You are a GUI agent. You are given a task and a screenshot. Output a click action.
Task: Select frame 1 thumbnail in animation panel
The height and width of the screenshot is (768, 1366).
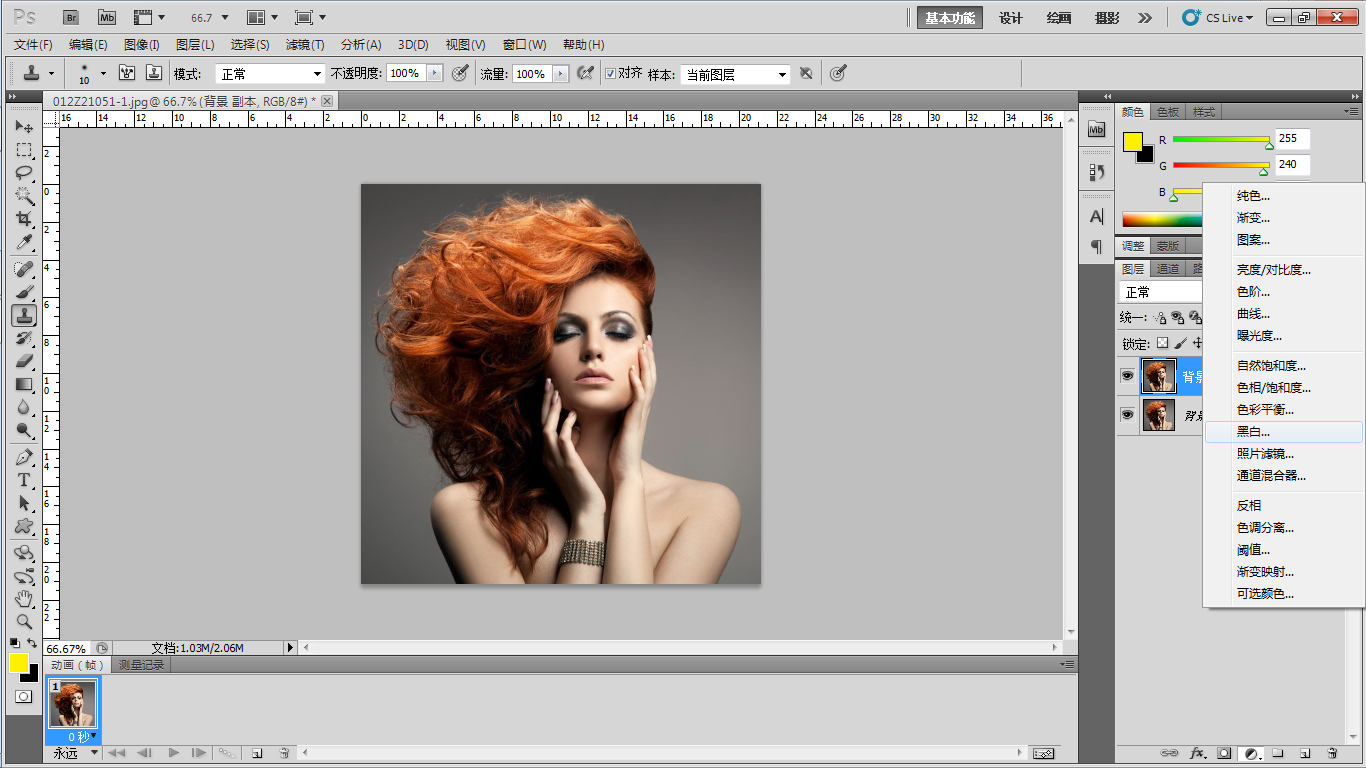coord(73,705)
